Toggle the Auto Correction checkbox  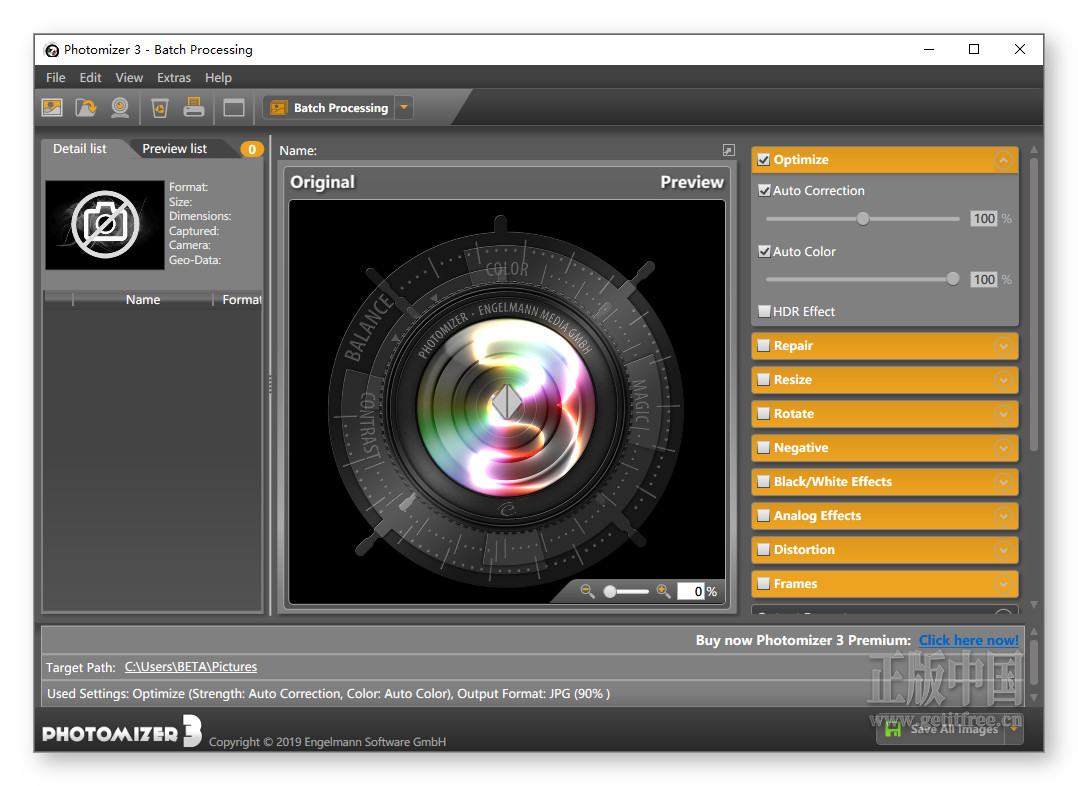tap(764, 190)
